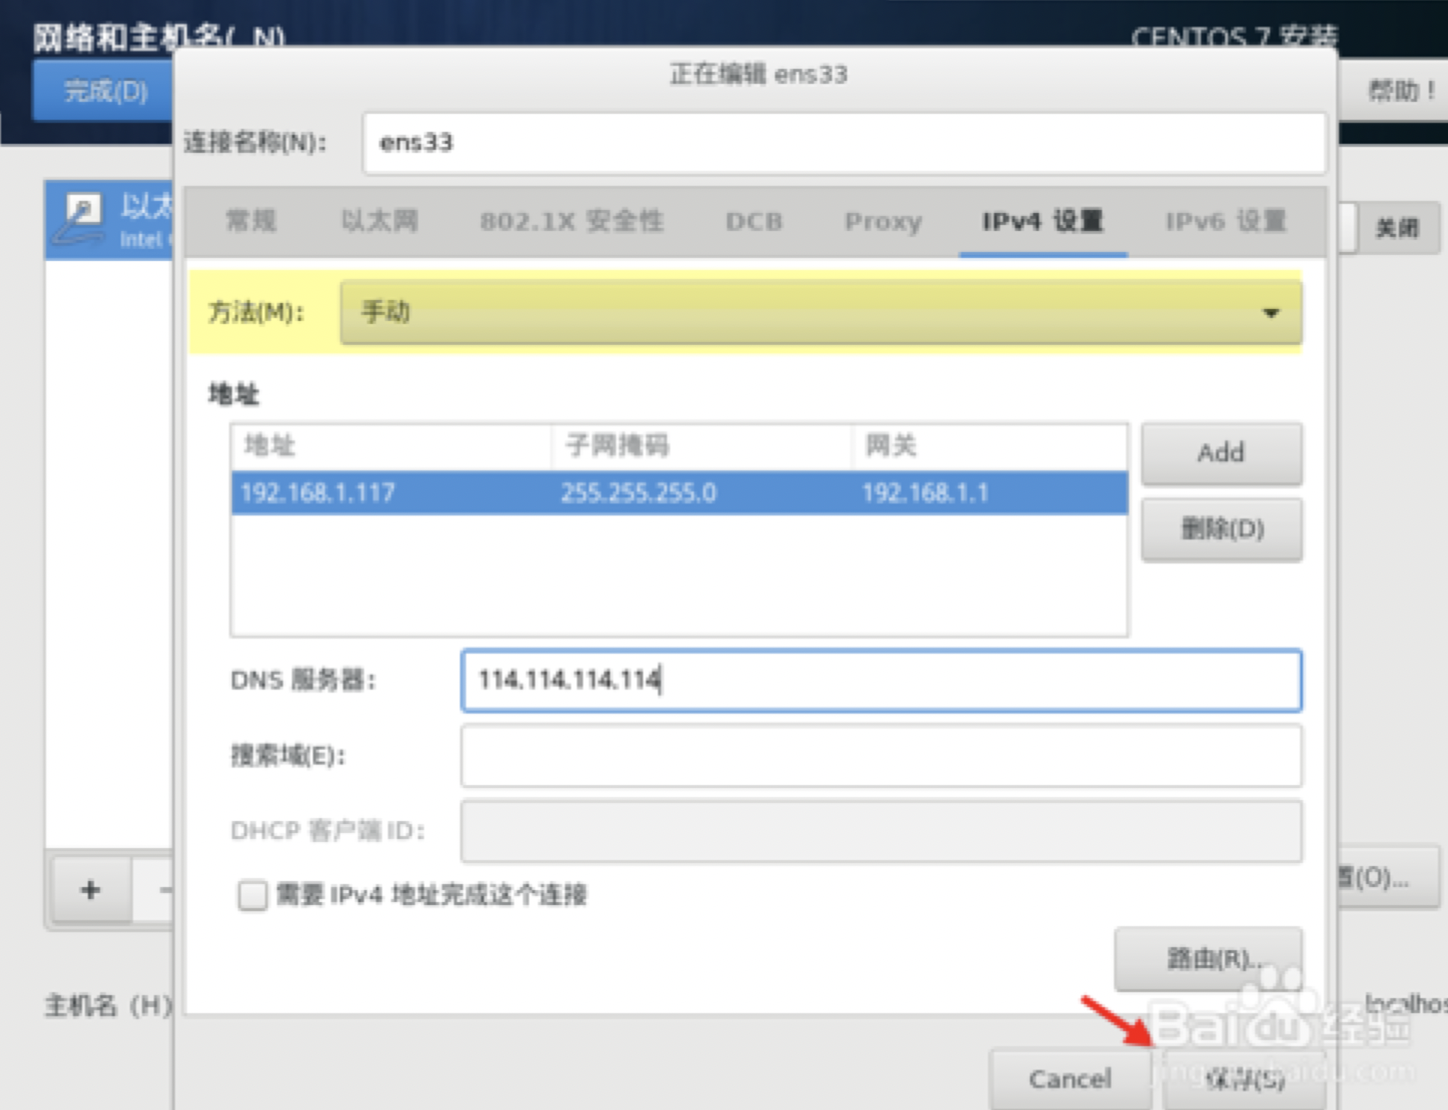This screenshot has width=1448, height=1110.
Task: Click the plus add-device button
Action: click(90, 889)
